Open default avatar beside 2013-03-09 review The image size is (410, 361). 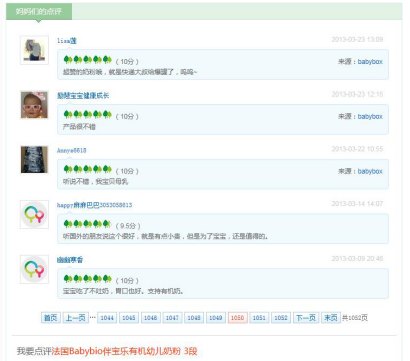click(x=34, y=269)
